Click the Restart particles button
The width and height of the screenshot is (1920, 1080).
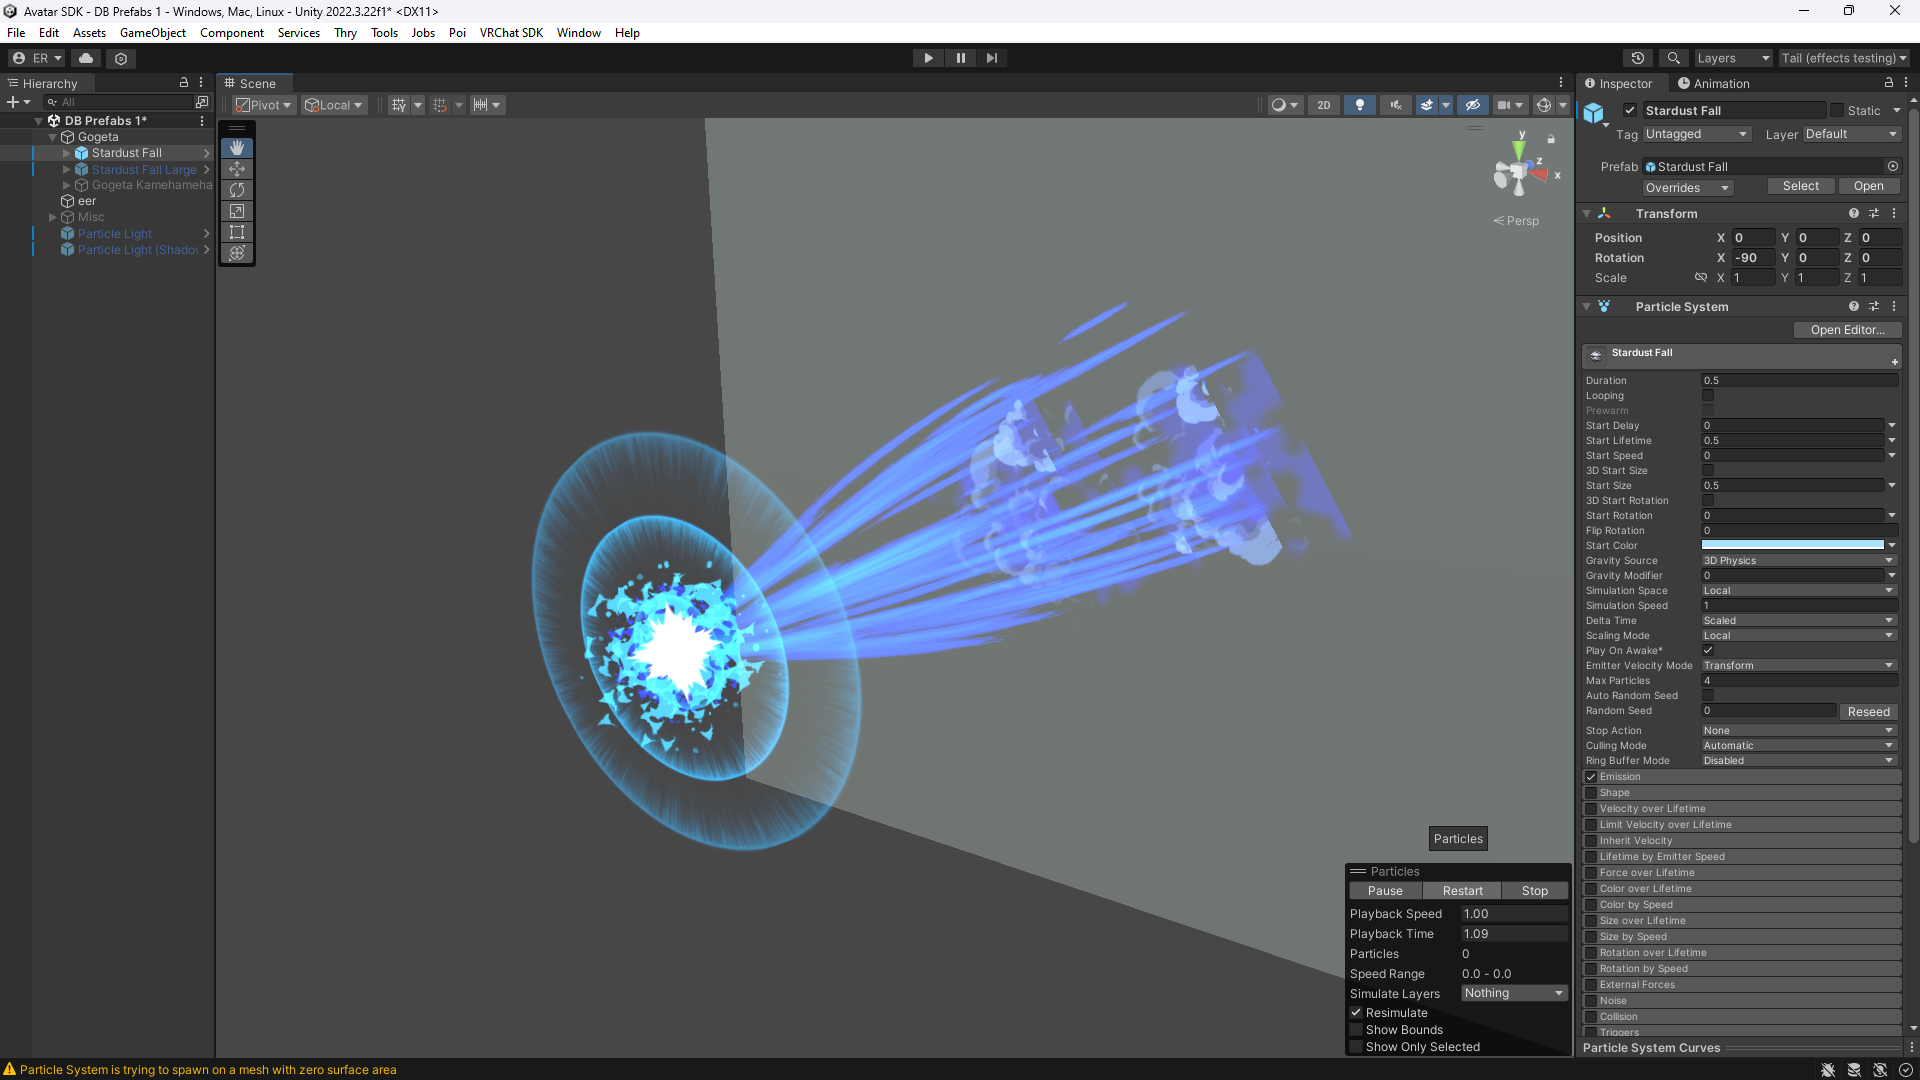tap(1462, 891)
